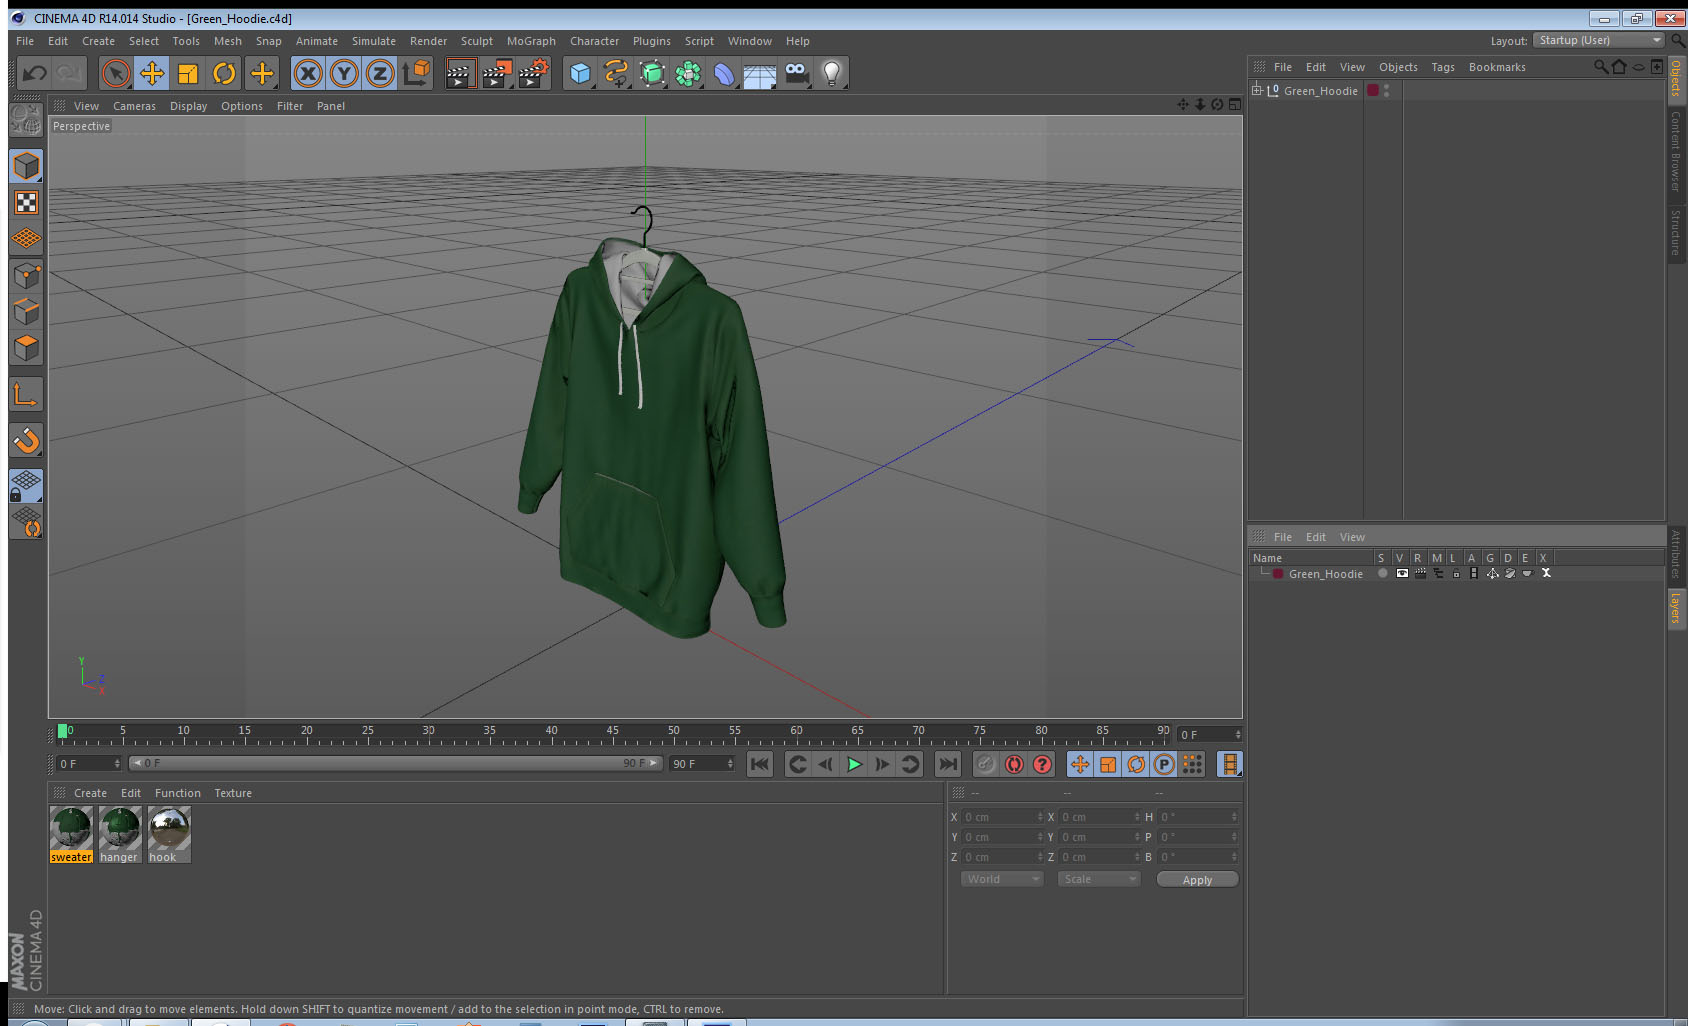Activate the Scale tool in toolbar
The image size is (1688, 1026).
[188, 73]
